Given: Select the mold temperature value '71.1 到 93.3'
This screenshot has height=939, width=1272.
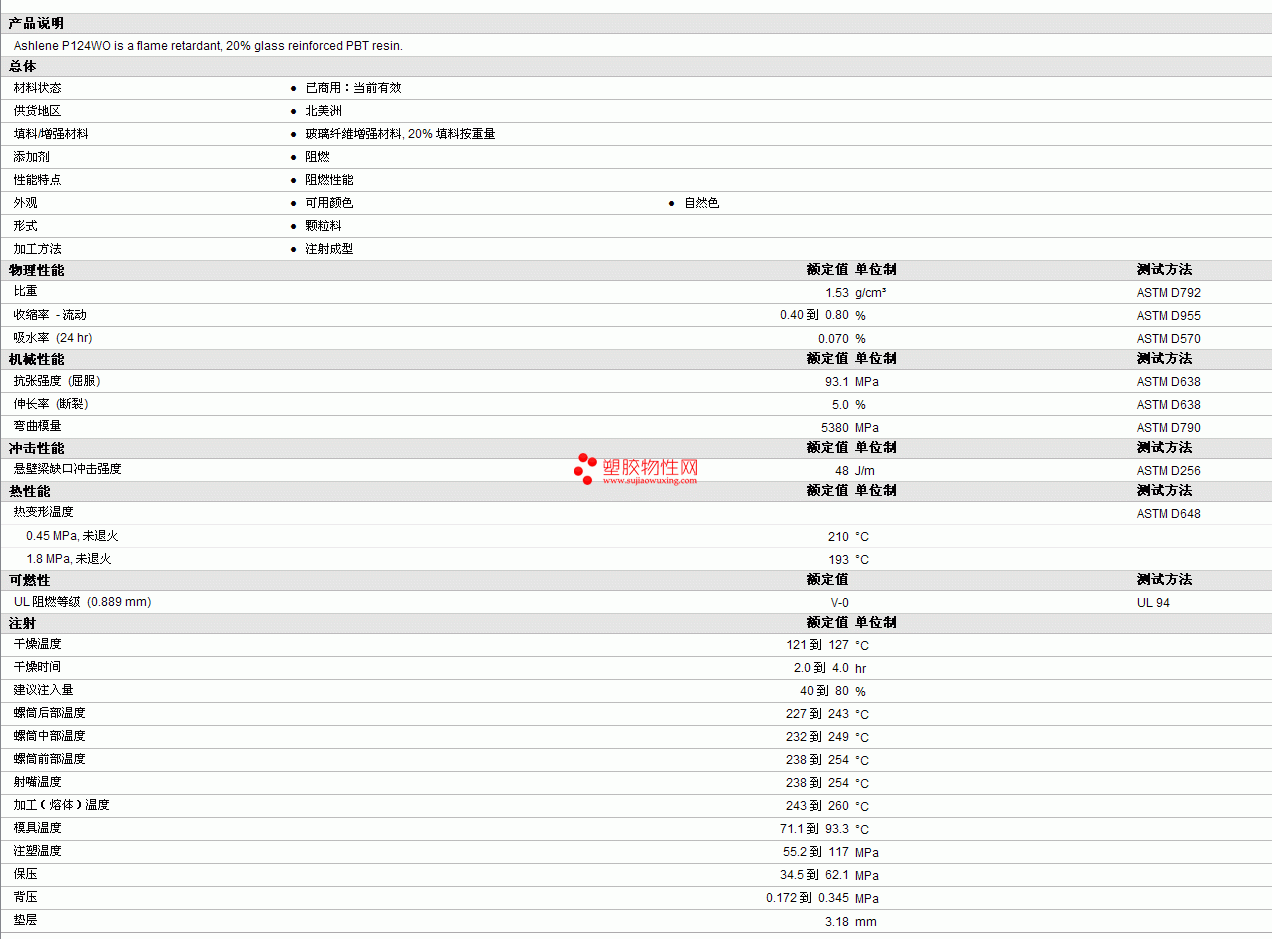Looking at the screenshot, I should tap(815, 829).
